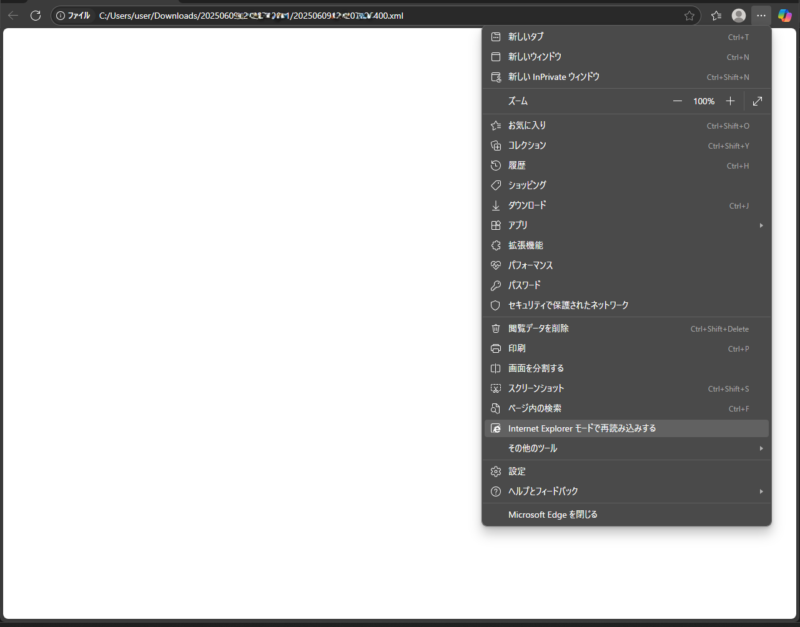
Task: Increase zoom with the plus button
Action: coord(730,101)
